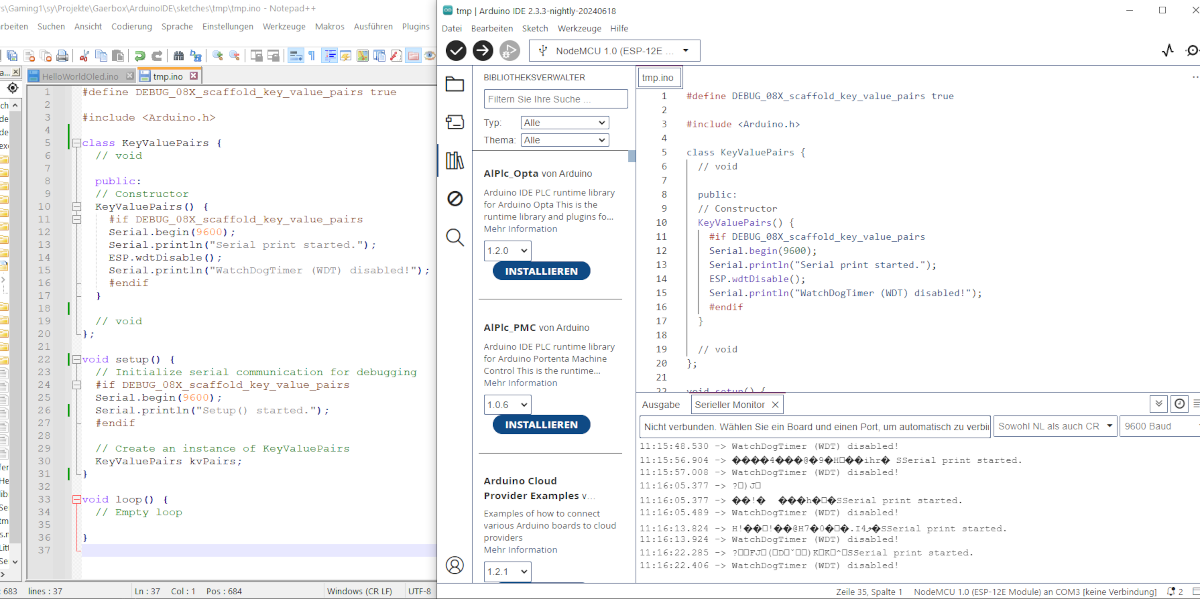This screenshot has width=1200, height=599.
Task: Open Document Map icon in Notepad++
Action: click(x=362, y=56)
